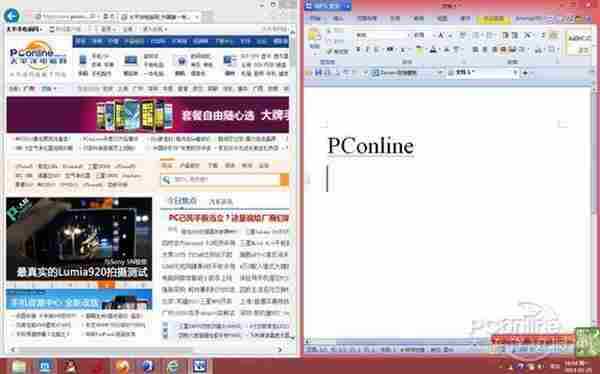Switch to the first (Home) ribbon tab in WPS
This screenshot has height=374, width=600.
(315, 18)
